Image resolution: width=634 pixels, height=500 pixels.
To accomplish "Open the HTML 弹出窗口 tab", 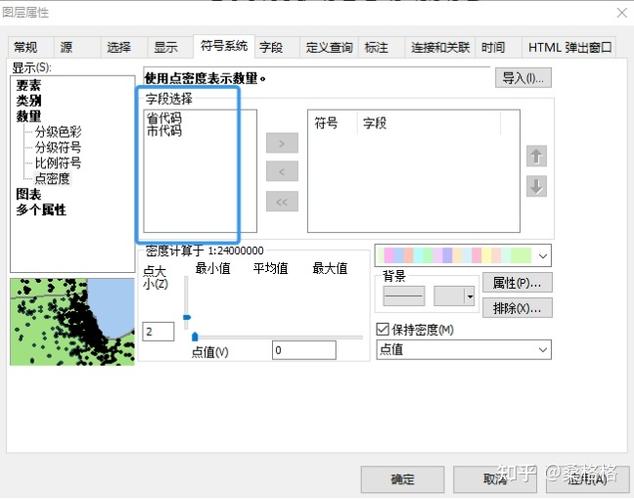I will tap(569, 48).
